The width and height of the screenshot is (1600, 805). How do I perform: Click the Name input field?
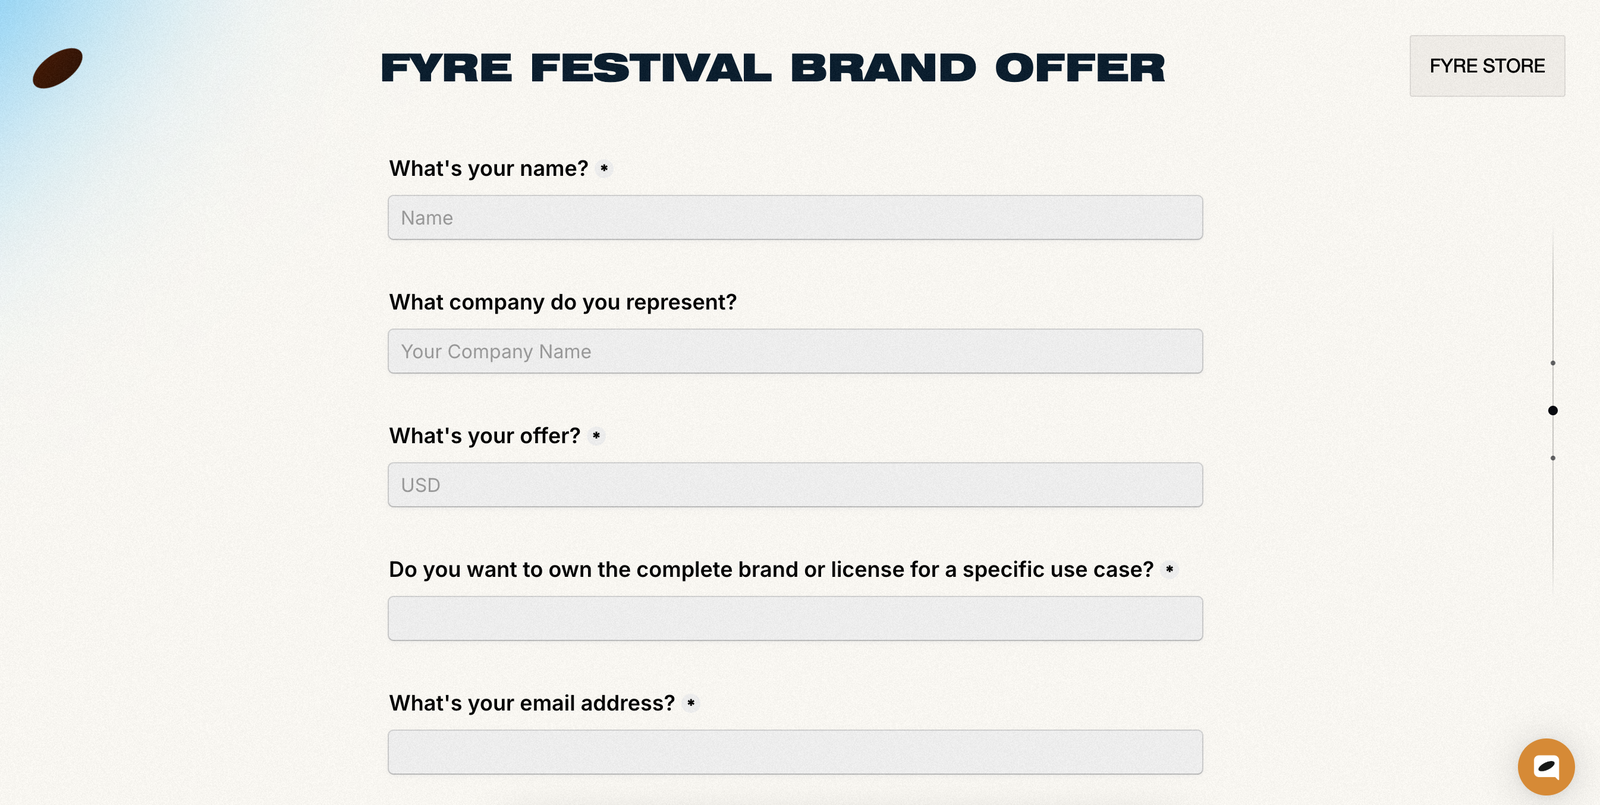coord(795,217)
